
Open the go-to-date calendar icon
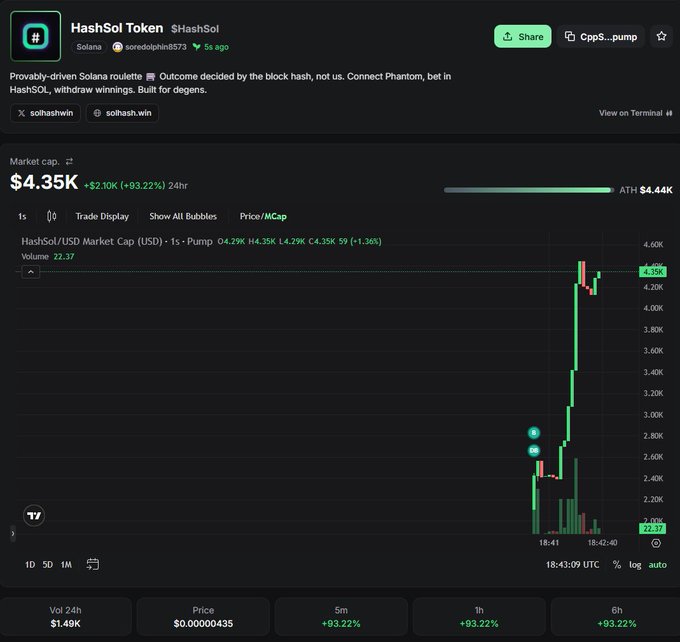click(x=93, y=564)
